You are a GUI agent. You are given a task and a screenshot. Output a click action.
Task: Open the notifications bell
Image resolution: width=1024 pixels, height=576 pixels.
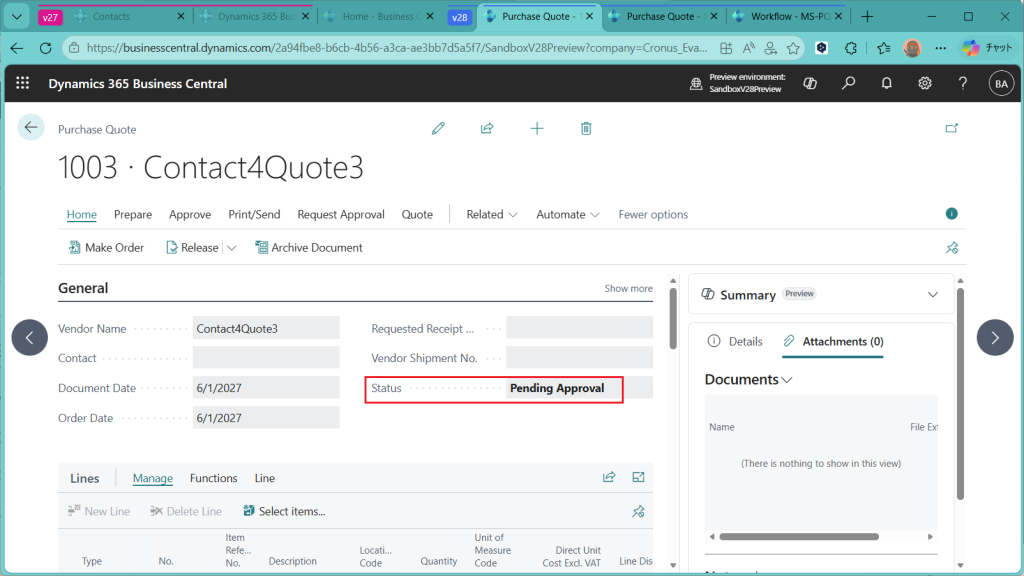(886, 84)
